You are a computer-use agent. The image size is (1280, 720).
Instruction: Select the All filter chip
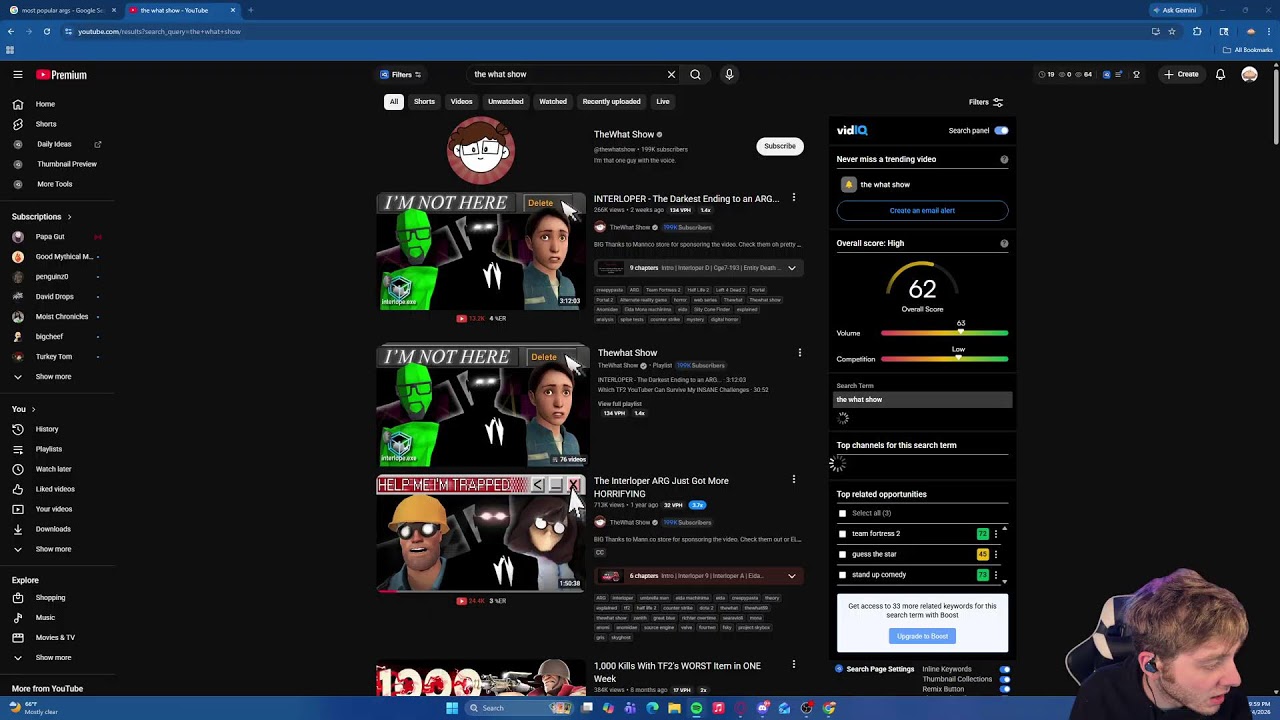[394, 101]
